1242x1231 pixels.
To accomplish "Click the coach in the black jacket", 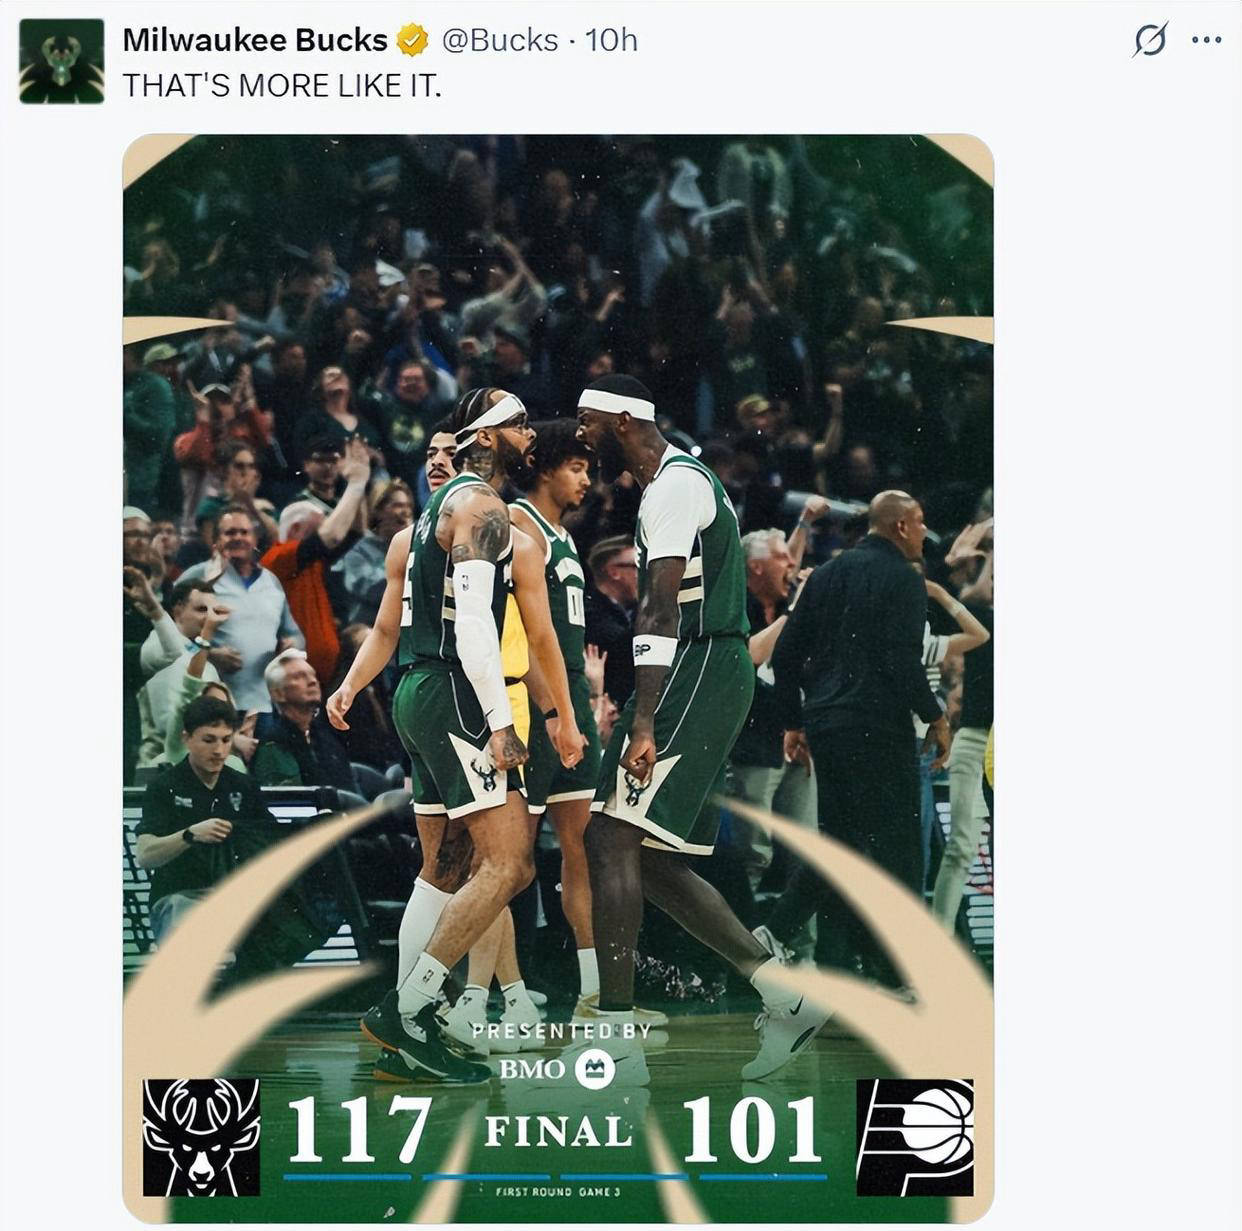I will [862, 680].
